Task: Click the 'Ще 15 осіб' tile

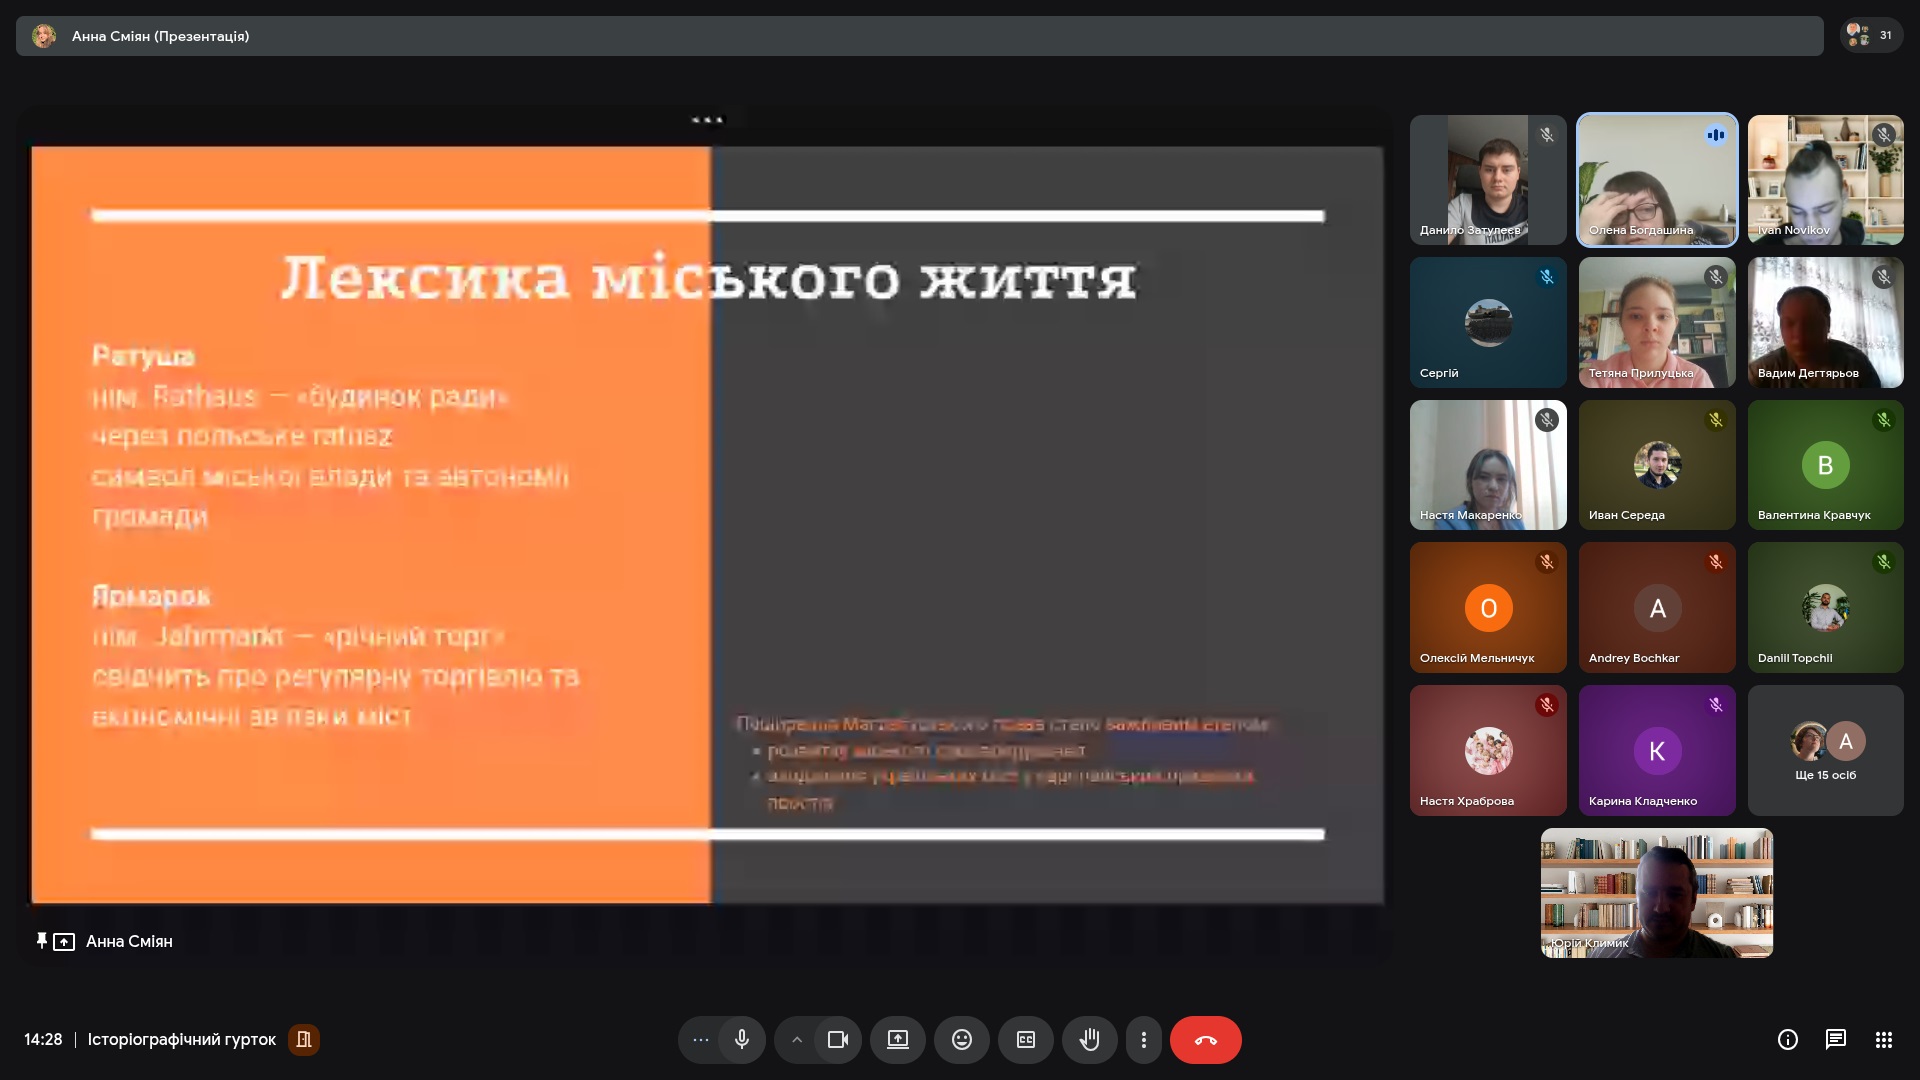Action: 1825,750
